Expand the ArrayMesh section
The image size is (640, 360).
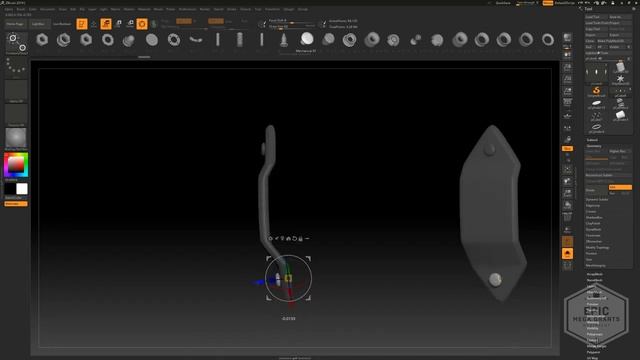[x=595, y=274]
